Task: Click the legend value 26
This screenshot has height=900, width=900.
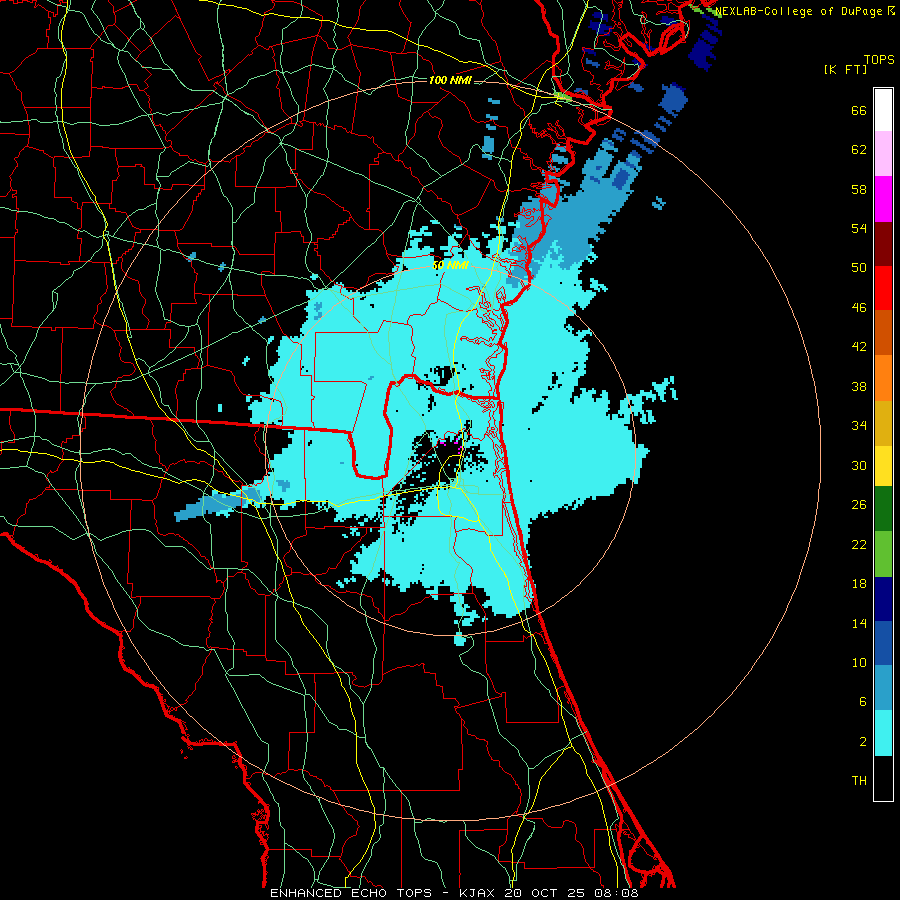Action: pyautogui.click(x=859, y=505)
